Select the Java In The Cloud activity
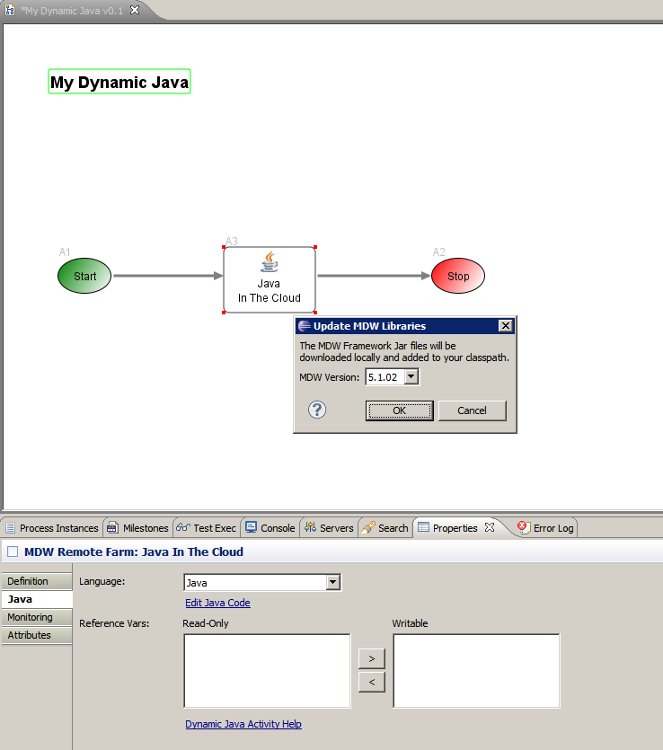This screenshot has height=750, width=663. pyautogui.click(x=269, y=280)
